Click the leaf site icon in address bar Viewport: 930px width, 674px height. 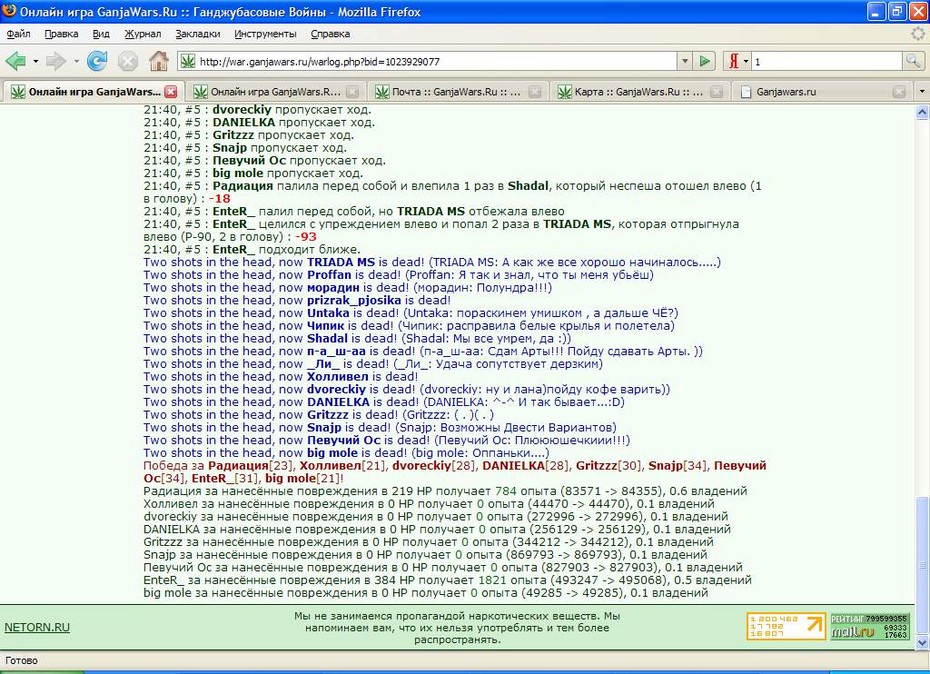[x=187, y=61]
